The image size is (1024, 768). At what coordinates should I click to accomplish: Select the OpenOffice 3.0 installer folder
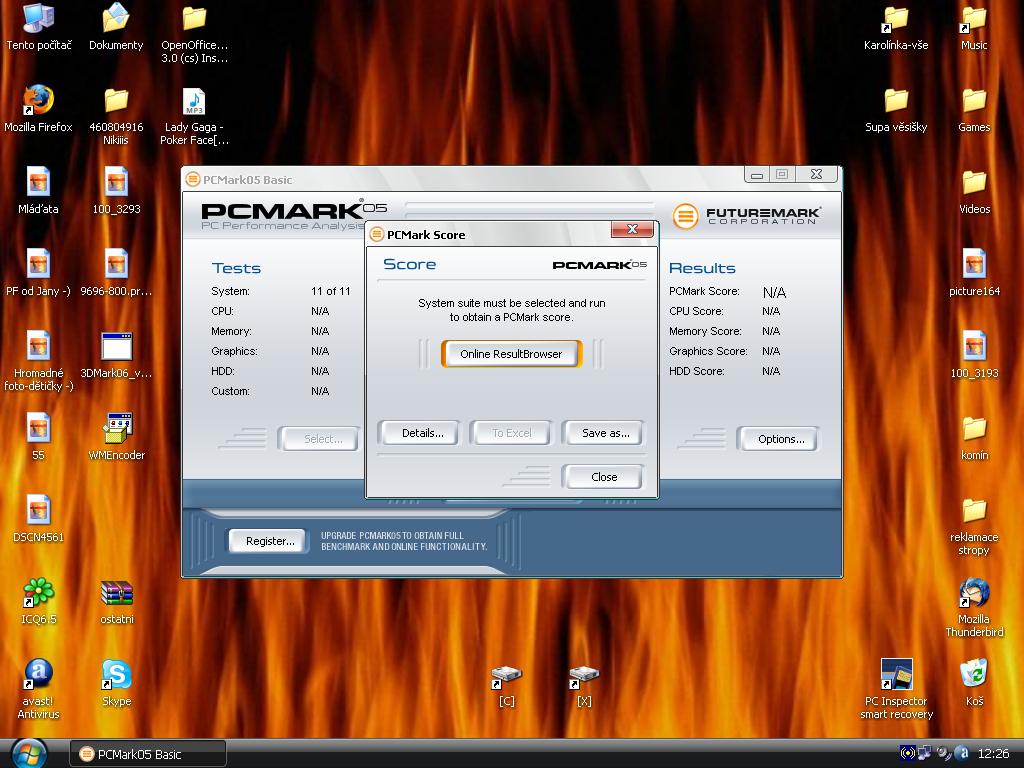pyautogui.click(x=194, y=33)
